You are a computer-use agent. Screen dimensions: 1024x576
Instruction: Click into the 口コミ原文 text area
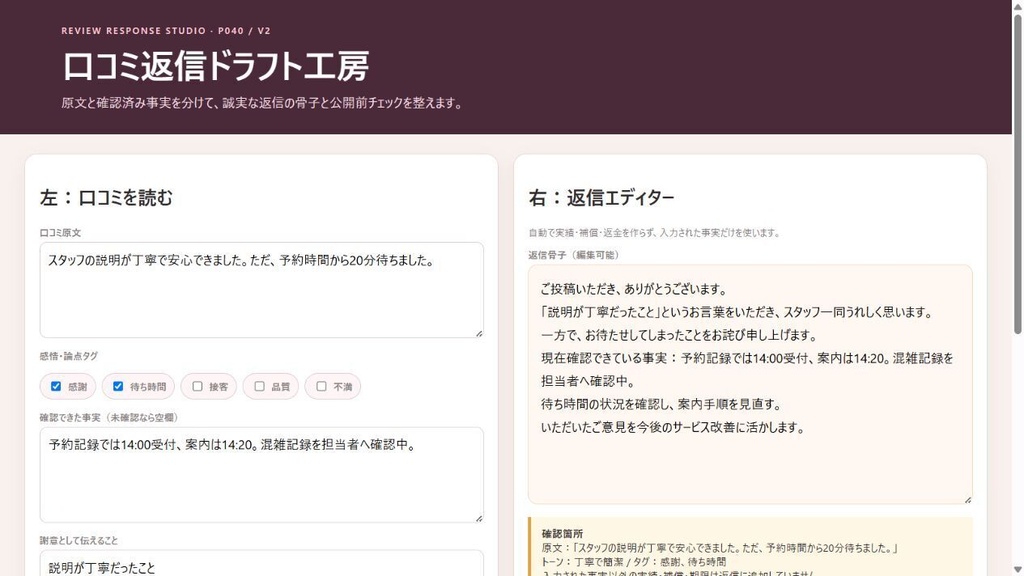point(261,290)
